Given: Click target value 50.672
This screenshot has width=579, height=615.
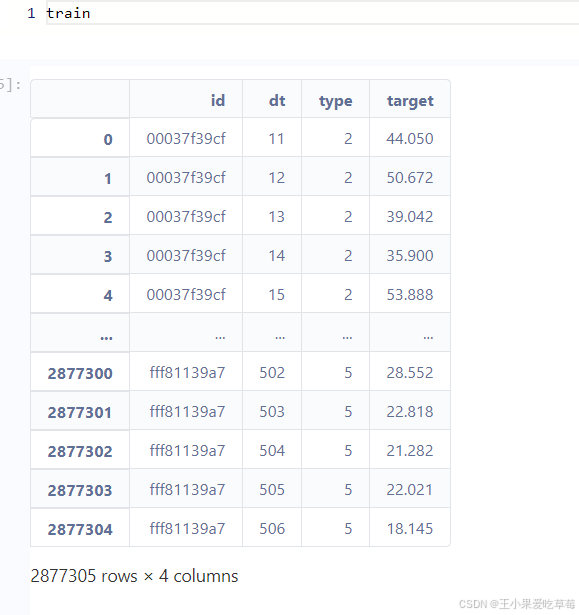Looking at the screenshot, I should (x=410, y=178).
